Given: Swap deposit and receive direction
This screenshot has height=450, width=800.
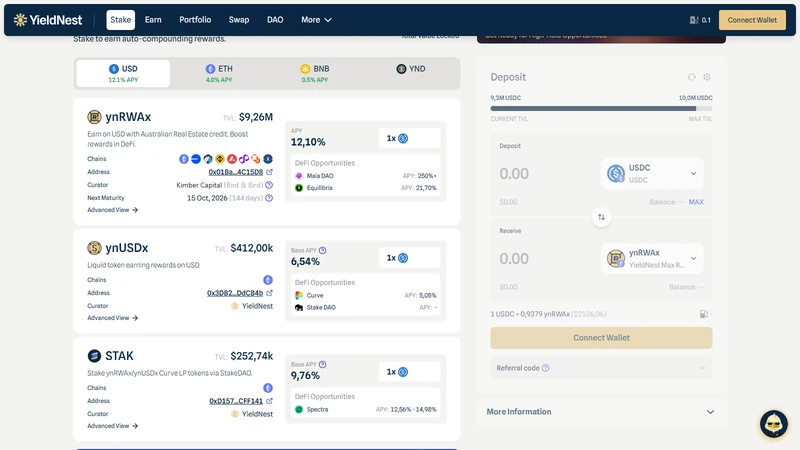Looking at the screenshot, I should 601,217.
